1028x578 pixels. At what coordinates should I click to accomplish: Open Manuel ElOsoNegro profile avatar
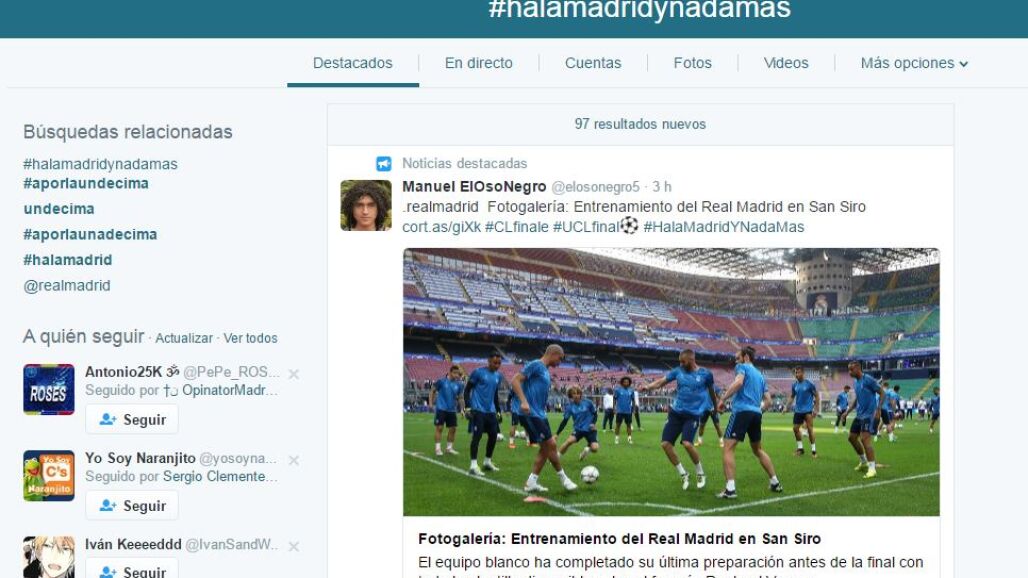366,206
